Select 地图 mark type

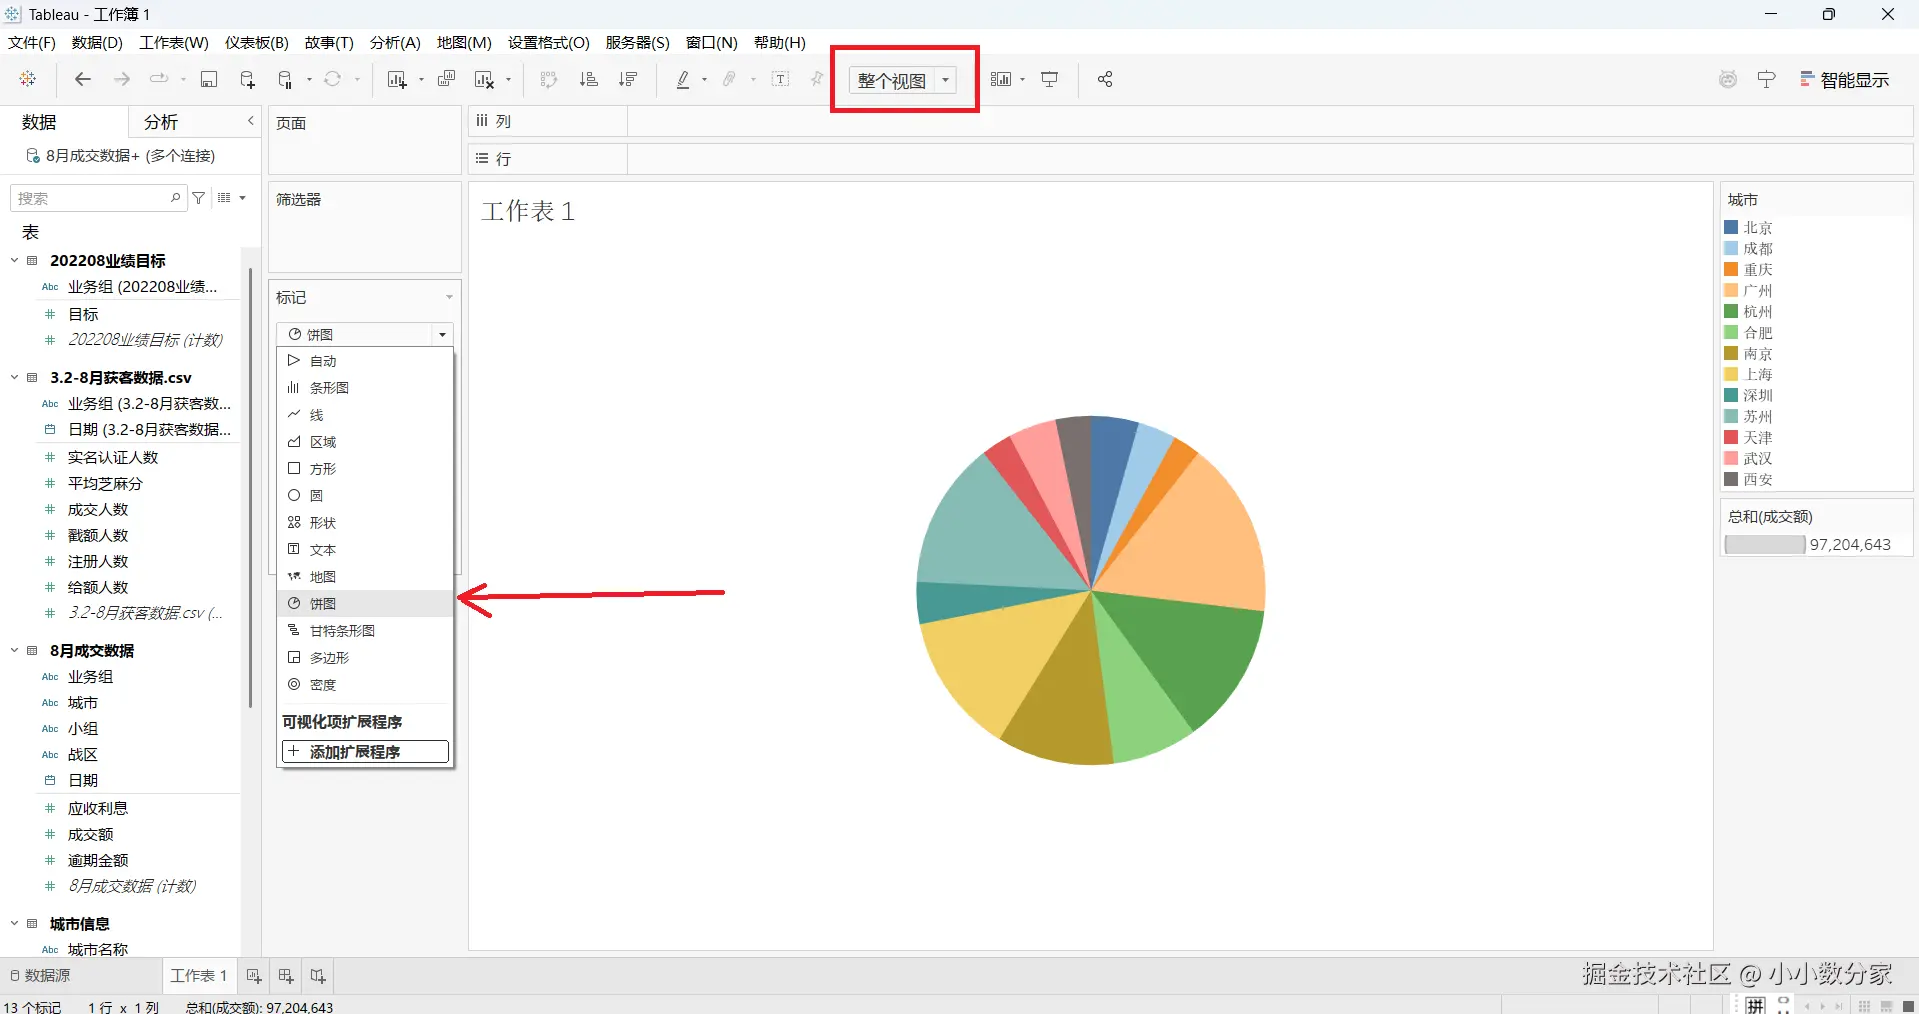tap(365, 576)
